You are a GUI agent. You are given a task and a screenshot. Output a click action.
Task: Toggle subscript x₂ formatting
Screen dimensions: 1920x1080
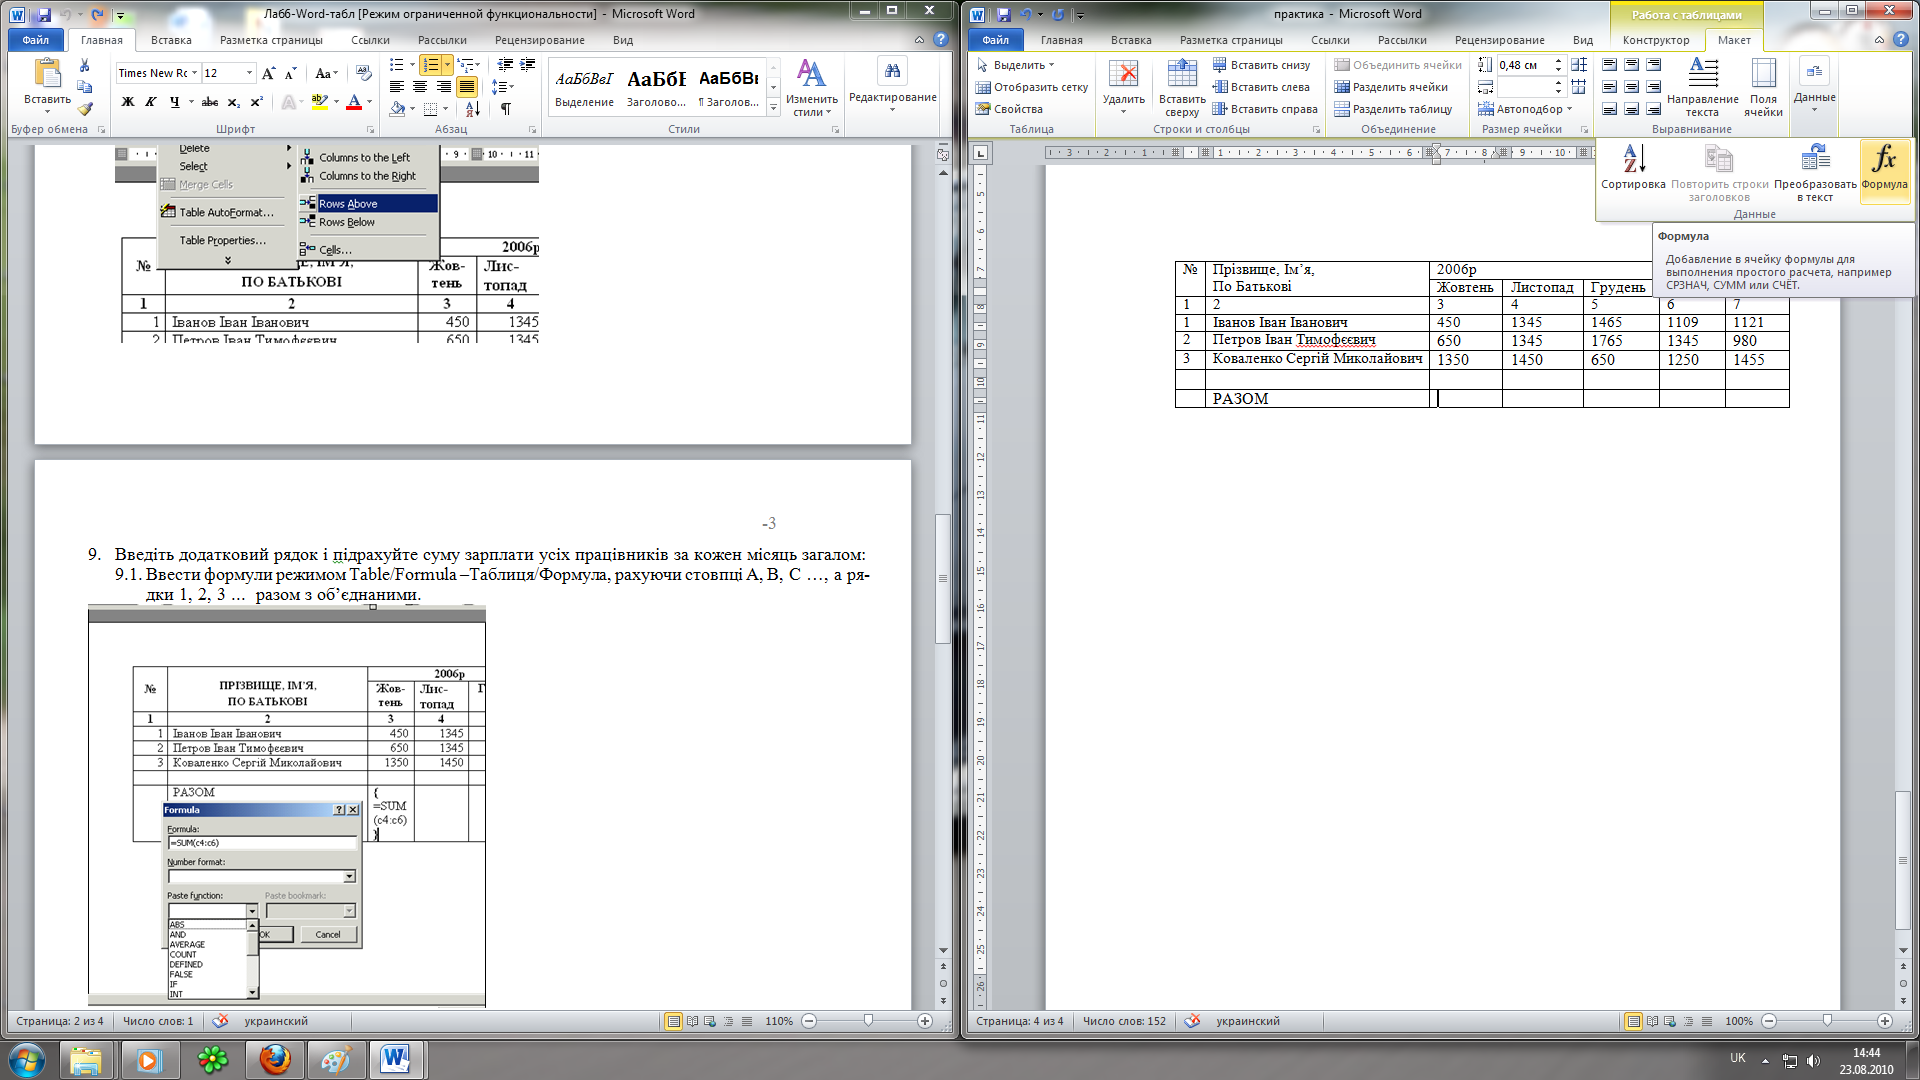(x=233, y=102)
